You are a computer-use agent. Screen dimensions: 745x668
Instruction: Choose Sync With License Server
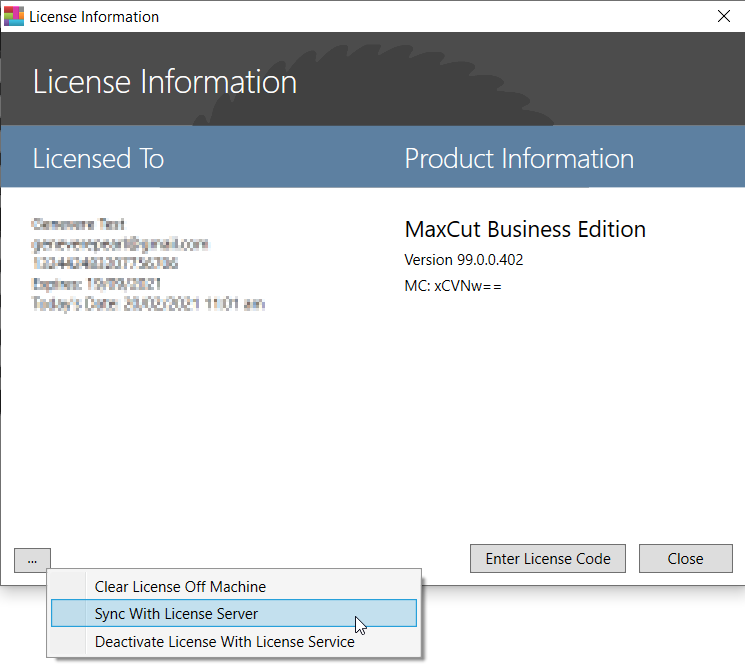tap(176, 614)
